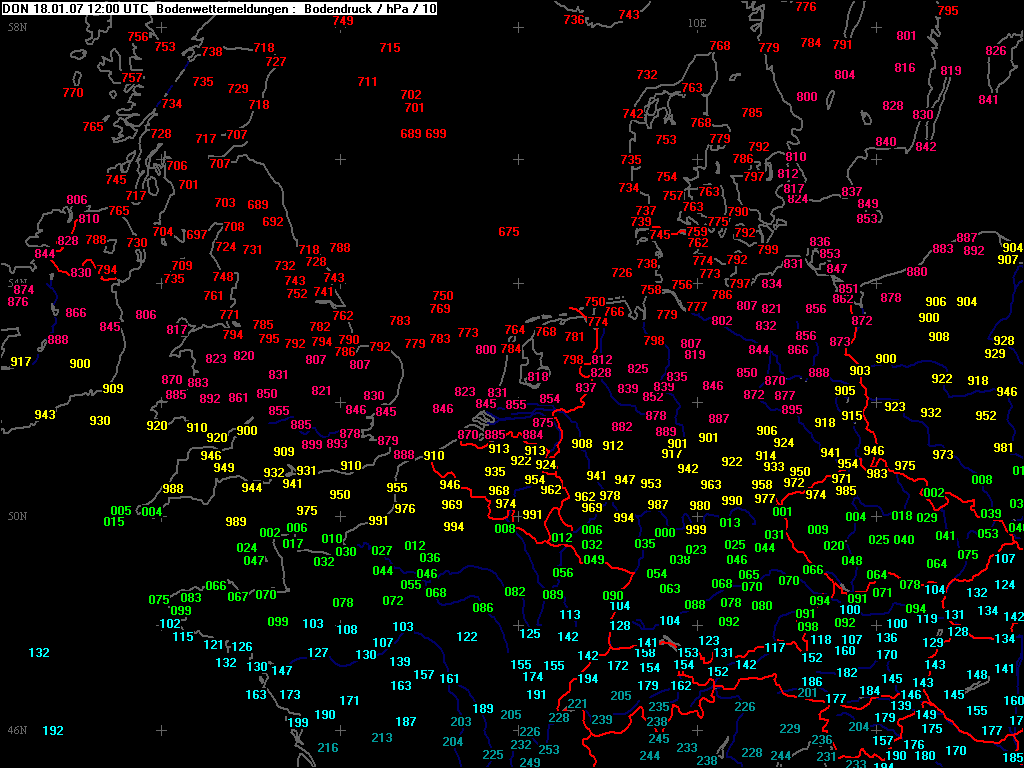Select the pink 841 reading near the right edge
Viewport: 1024px width, 768px height.
(x=989, y=99)
